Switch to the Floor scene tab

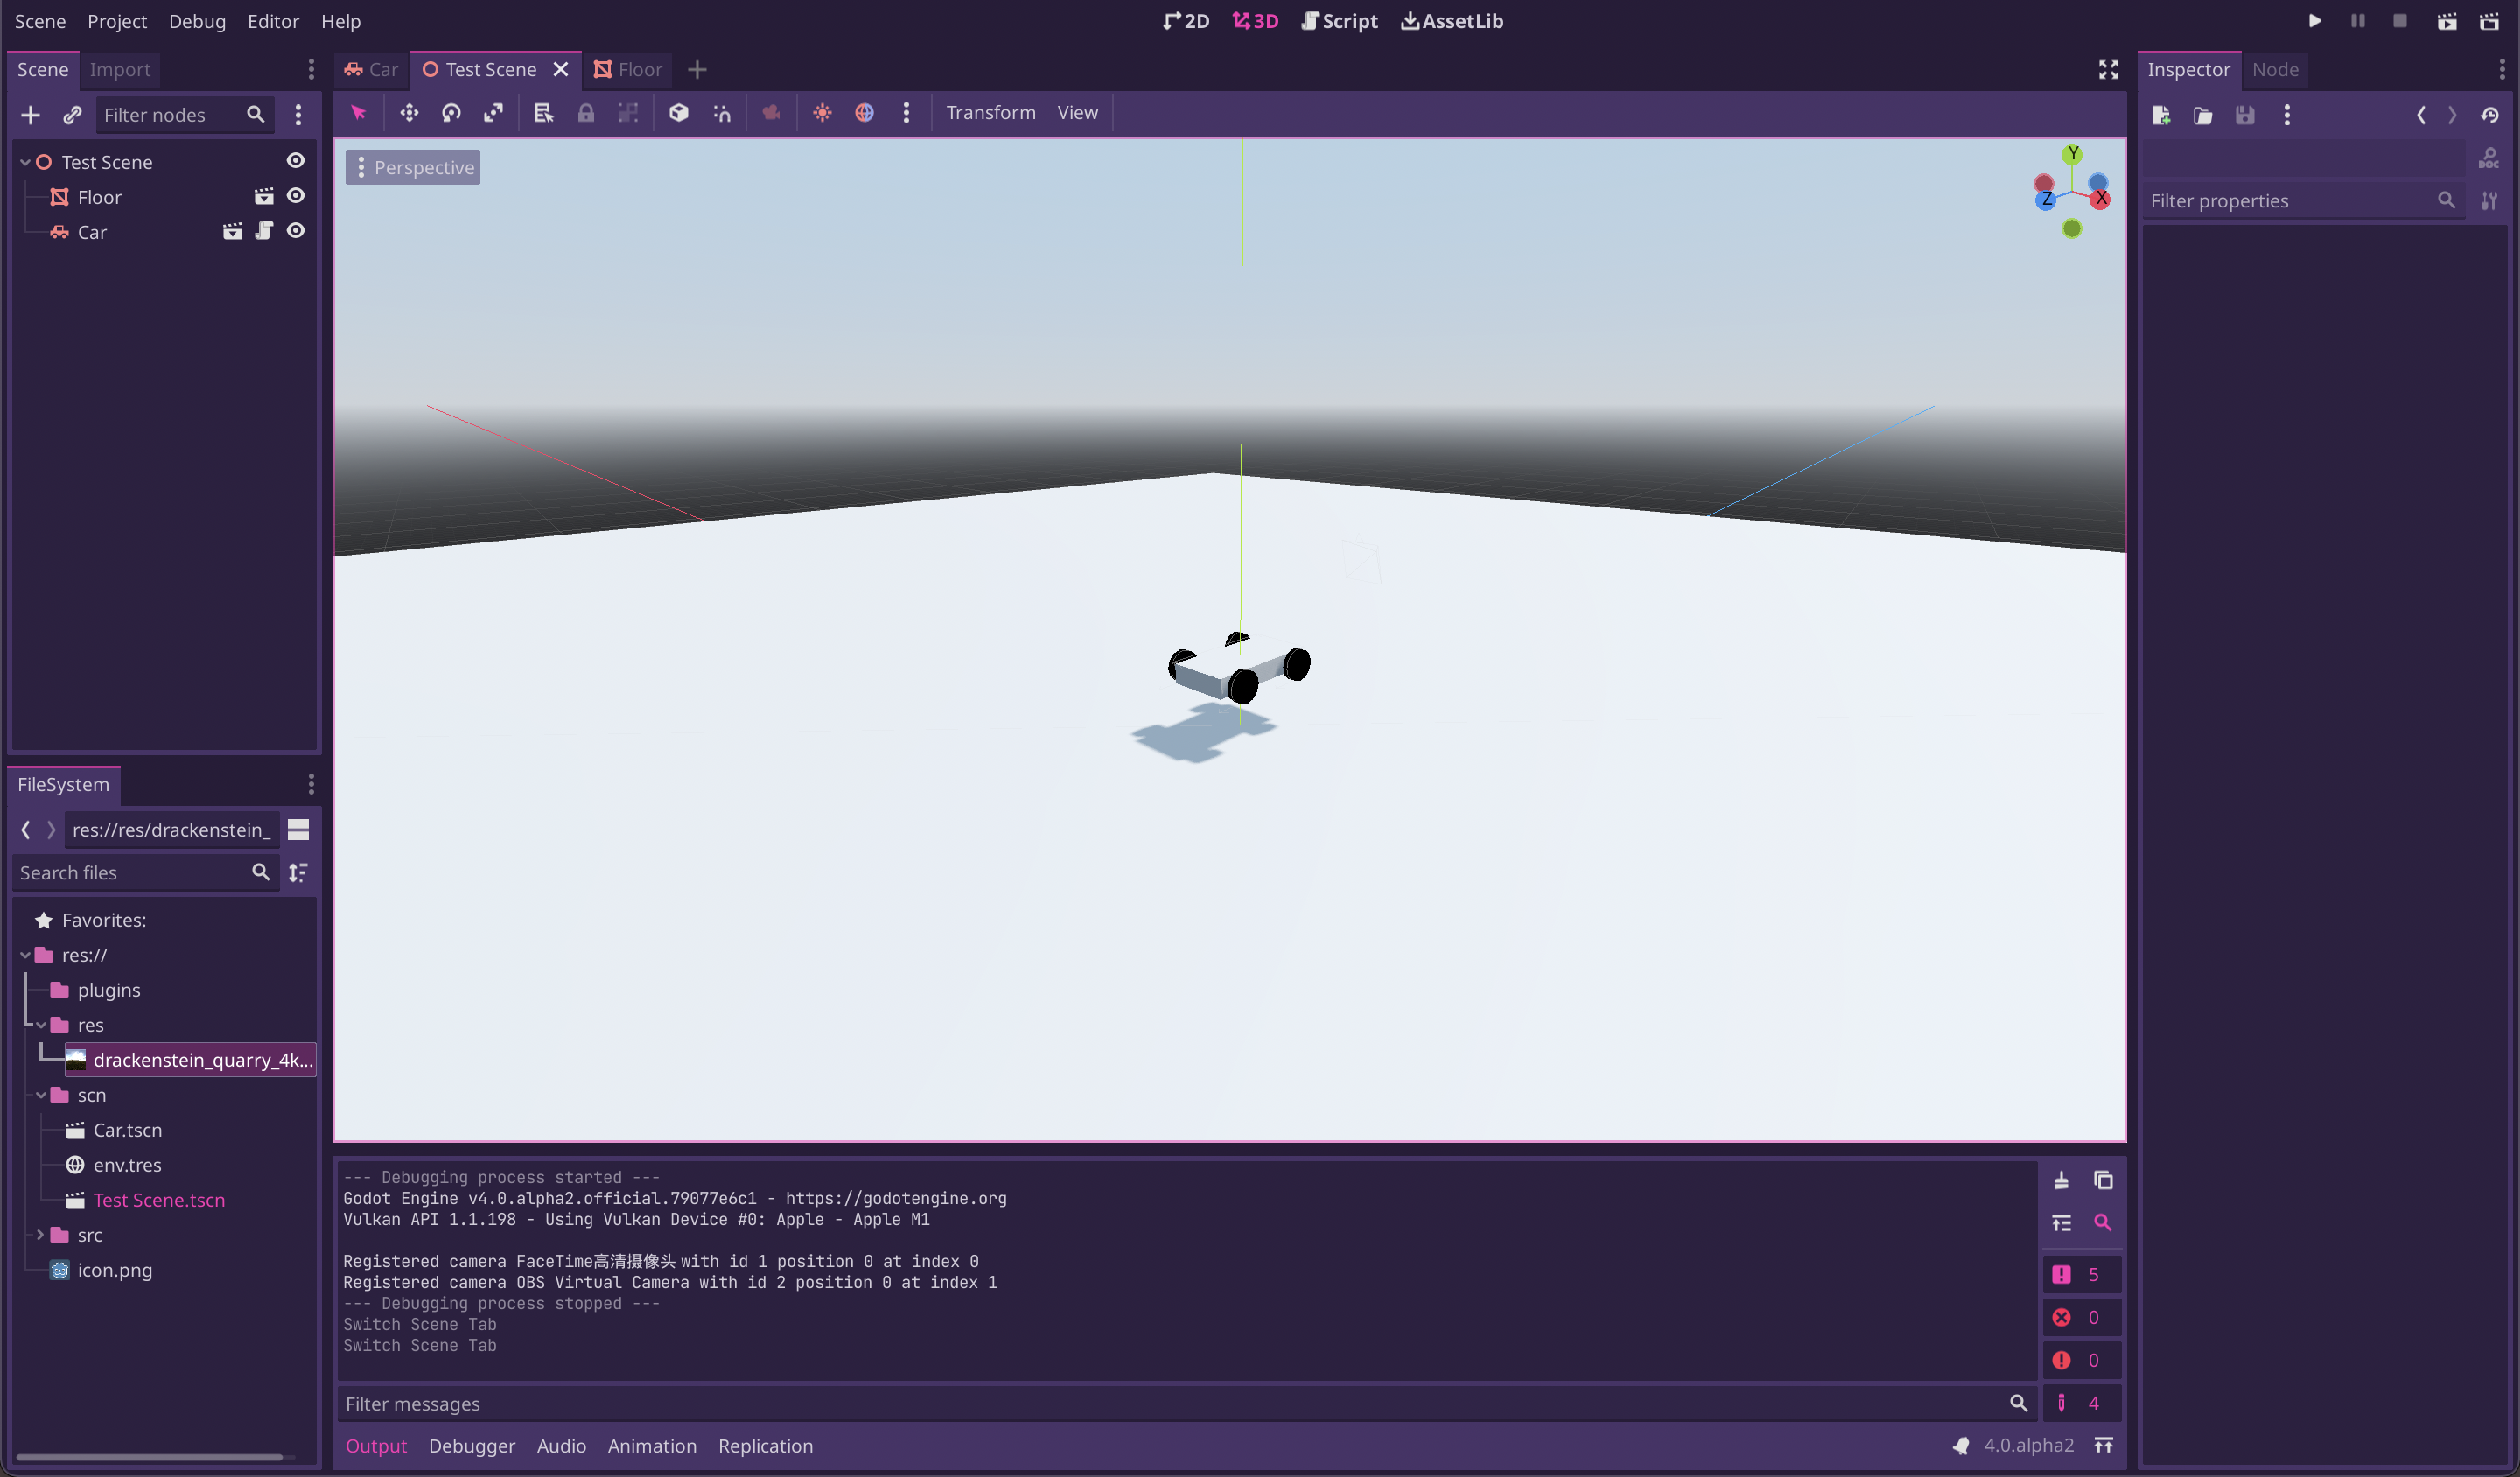(638, 69)
